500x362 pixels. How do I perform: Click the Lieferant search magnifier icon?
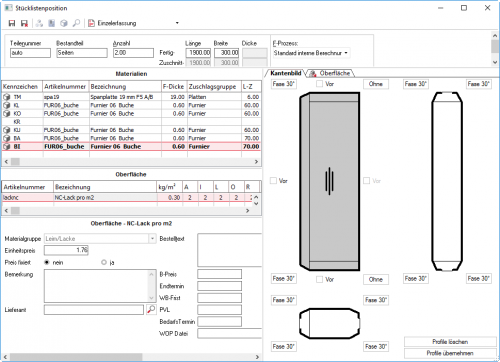pos(151,310)
